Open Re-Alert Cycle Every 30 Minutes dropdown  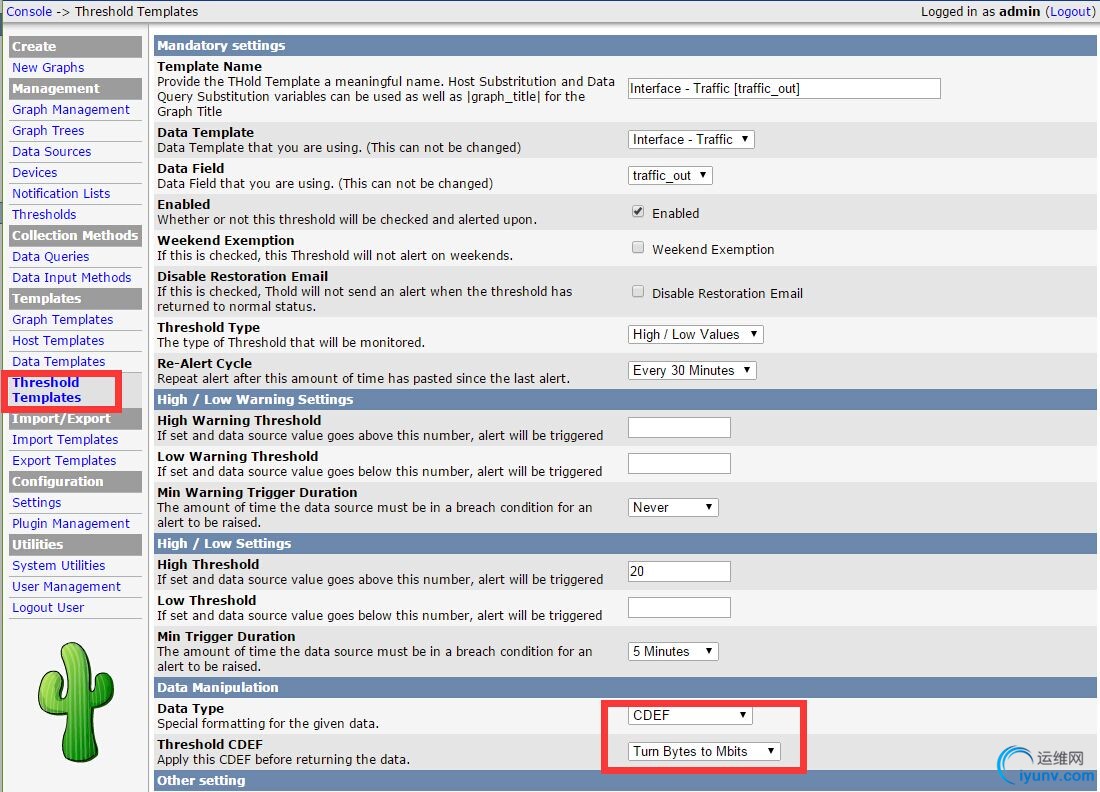[692, 370]
